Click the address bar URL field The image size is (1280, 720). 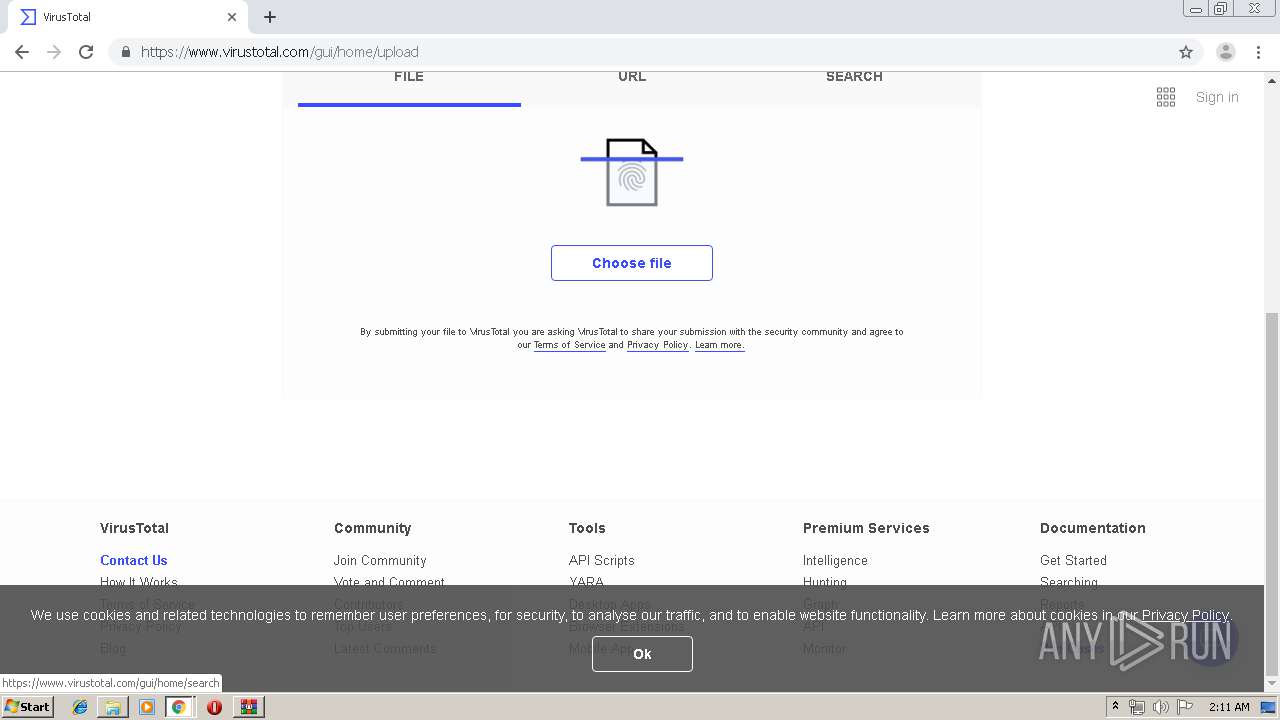640,52
